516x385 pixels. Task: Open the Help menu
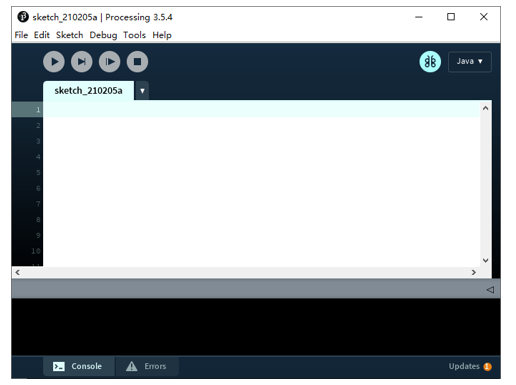(162, 35)
